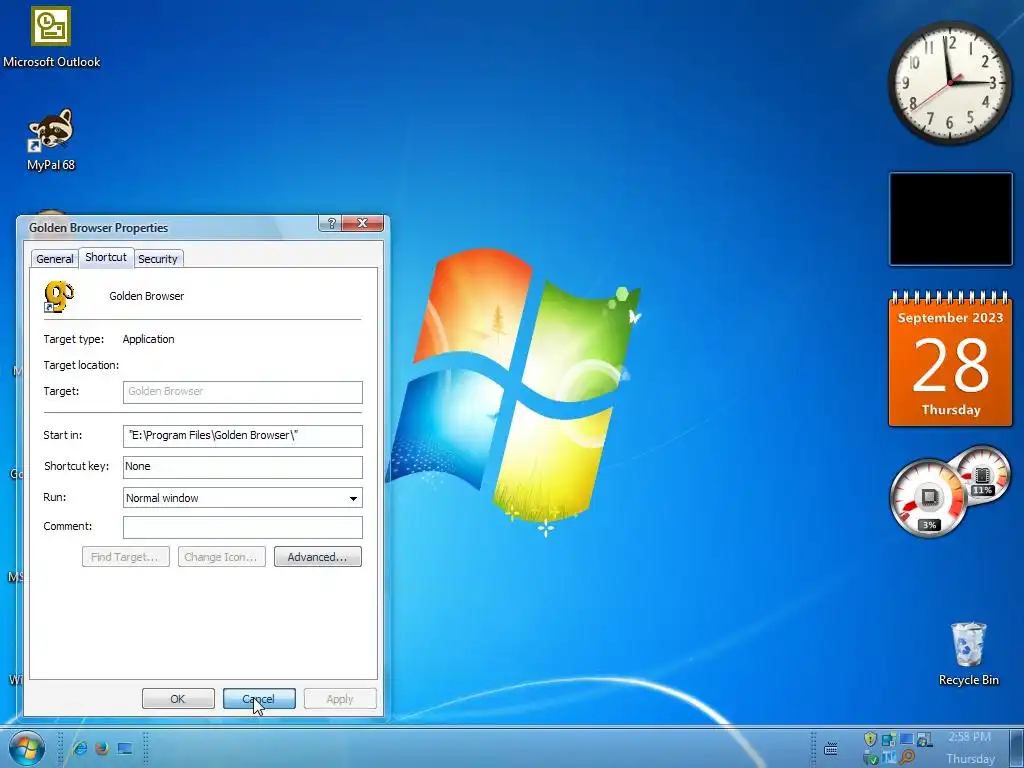Confirm with the OK button

point(178,699)
